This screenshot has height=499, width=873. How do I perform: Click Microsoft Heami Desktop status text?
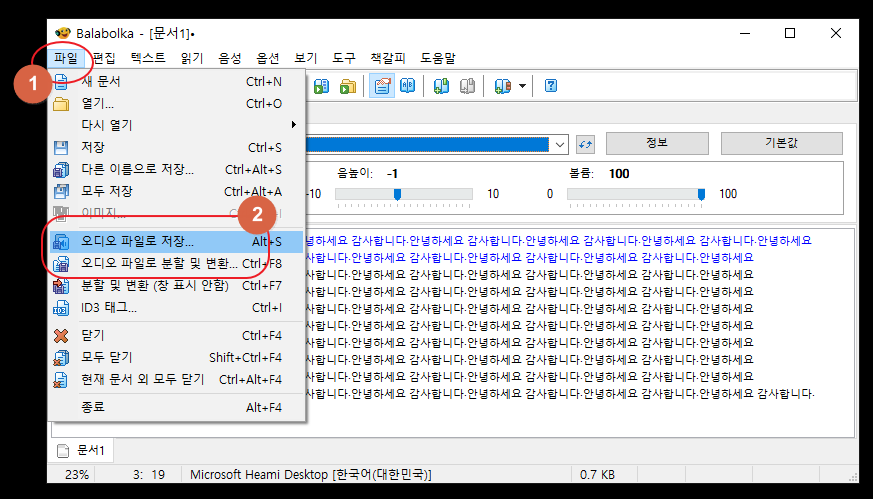311,474
